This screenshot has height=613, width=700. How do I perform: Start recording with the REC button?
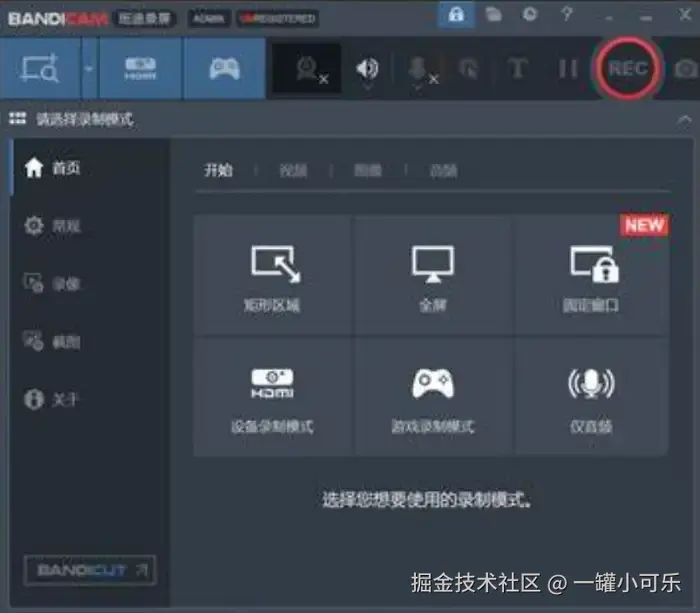[628, 68]
